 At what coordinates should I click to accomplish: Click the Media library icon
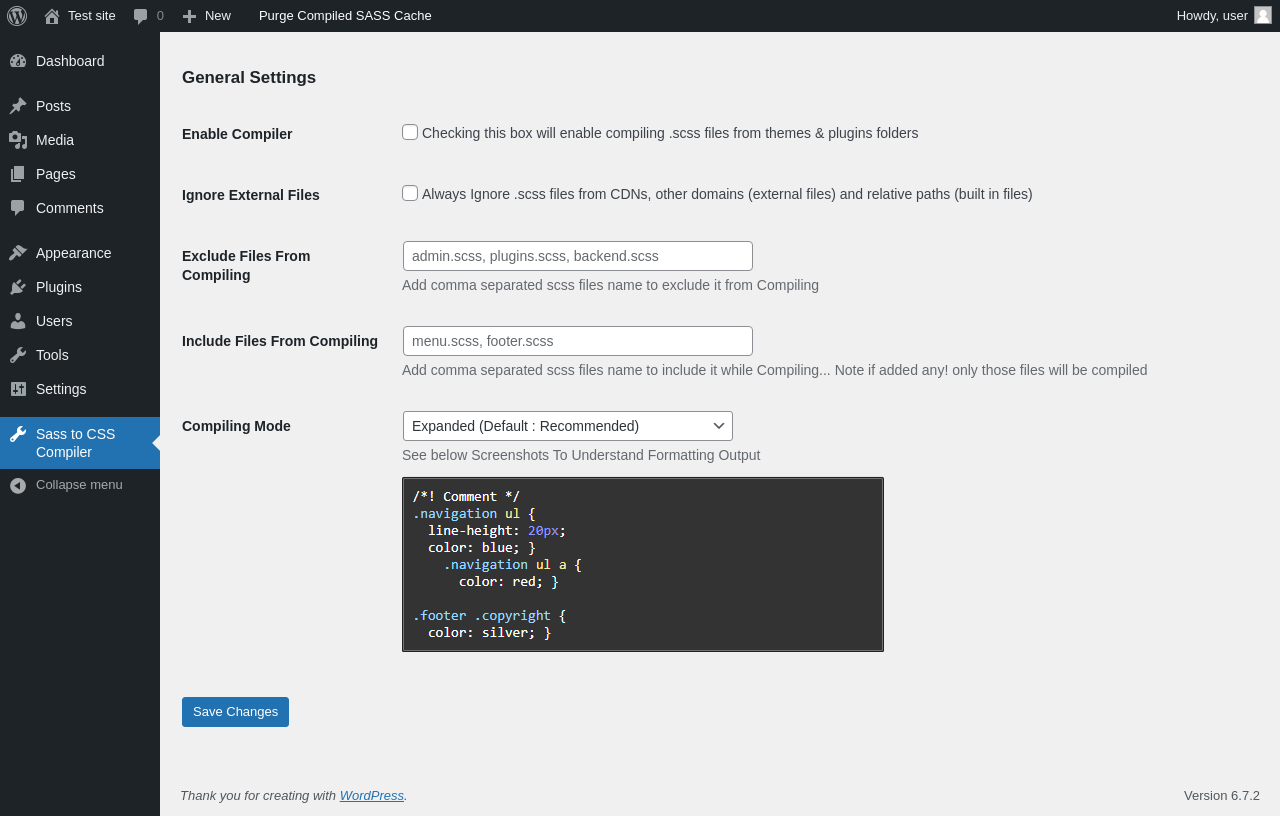click(x=18, y=140)
